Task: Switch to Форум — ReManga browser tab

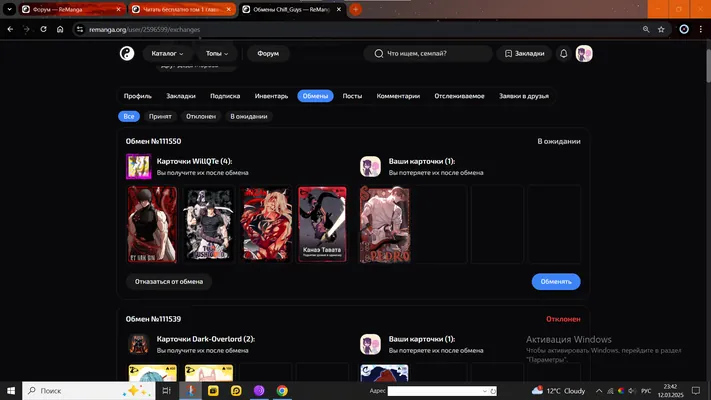Action: (x=72, y=10)
